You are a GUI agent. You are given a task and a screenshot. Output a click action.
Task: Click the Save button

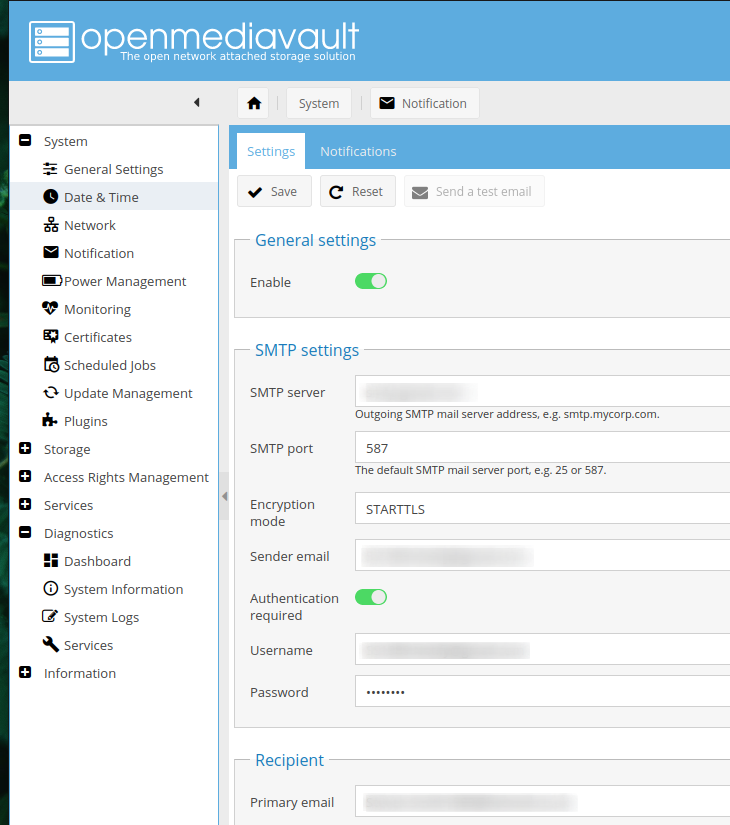(274, 192)
